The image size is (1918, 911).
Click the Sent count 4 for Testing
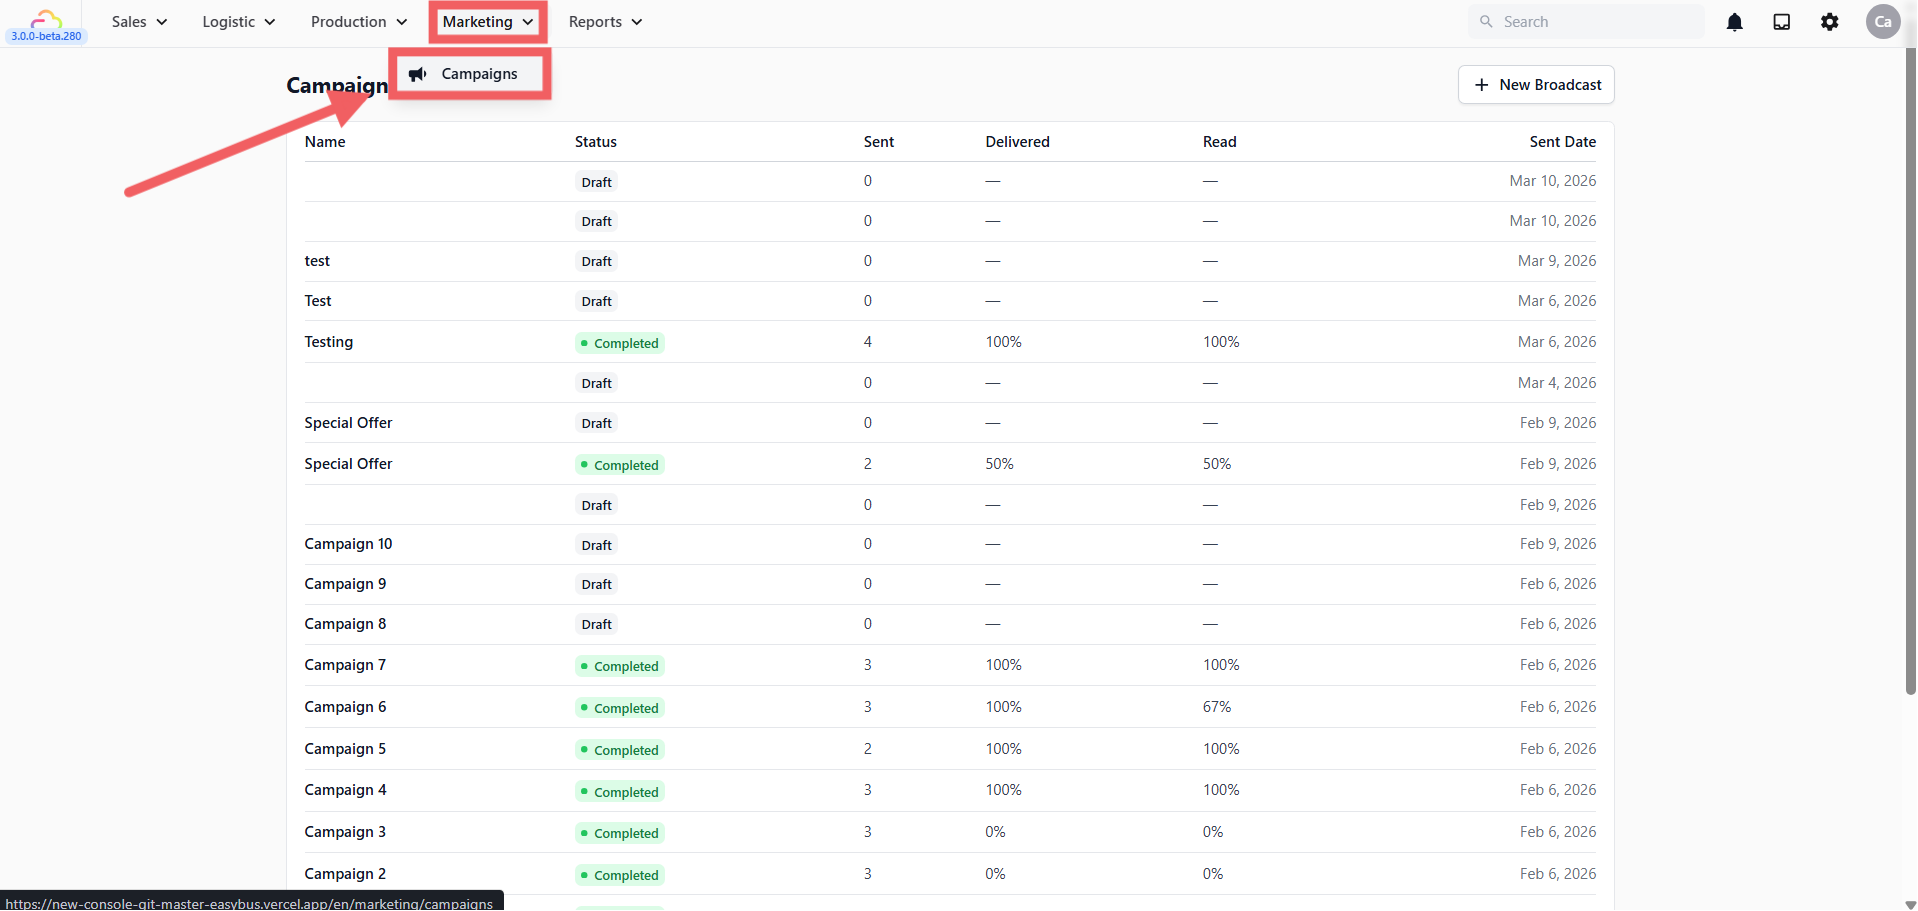click(x=868, y=342)
